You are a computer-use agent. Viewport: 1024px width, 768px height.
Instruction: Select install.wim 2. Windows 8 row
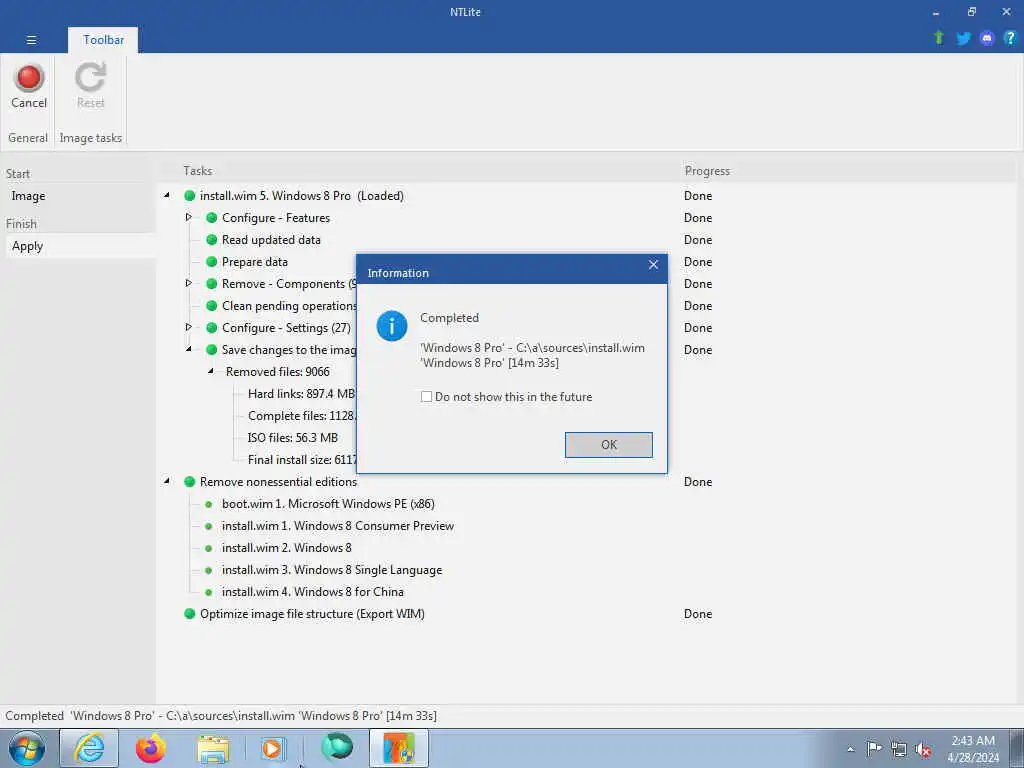pos(287,548)
